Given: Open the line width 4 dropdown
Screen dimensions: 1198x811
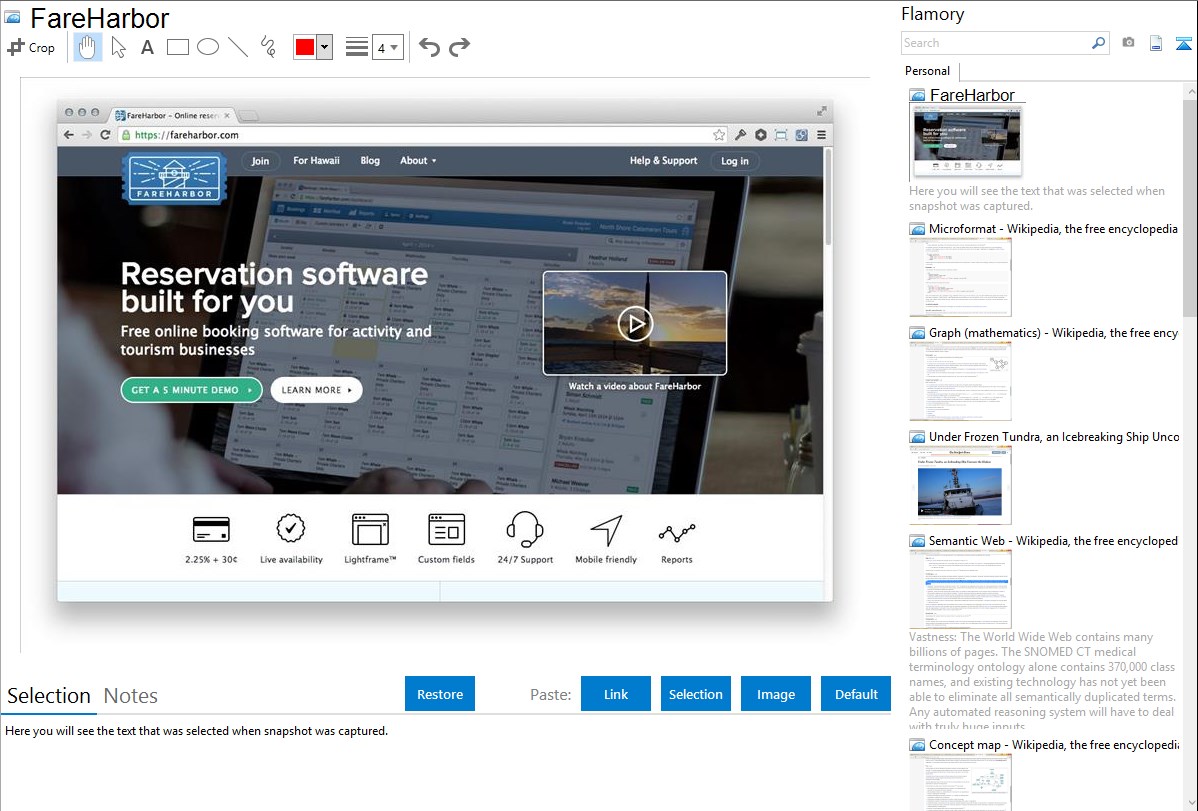Looking at the screenshot, I should (387, 47).
